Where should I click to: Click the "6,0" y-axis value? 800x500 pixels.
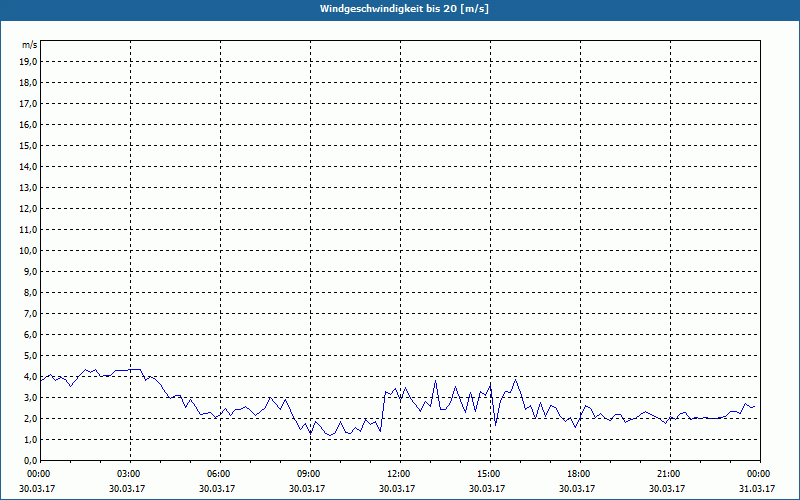(x=30, y=335)
